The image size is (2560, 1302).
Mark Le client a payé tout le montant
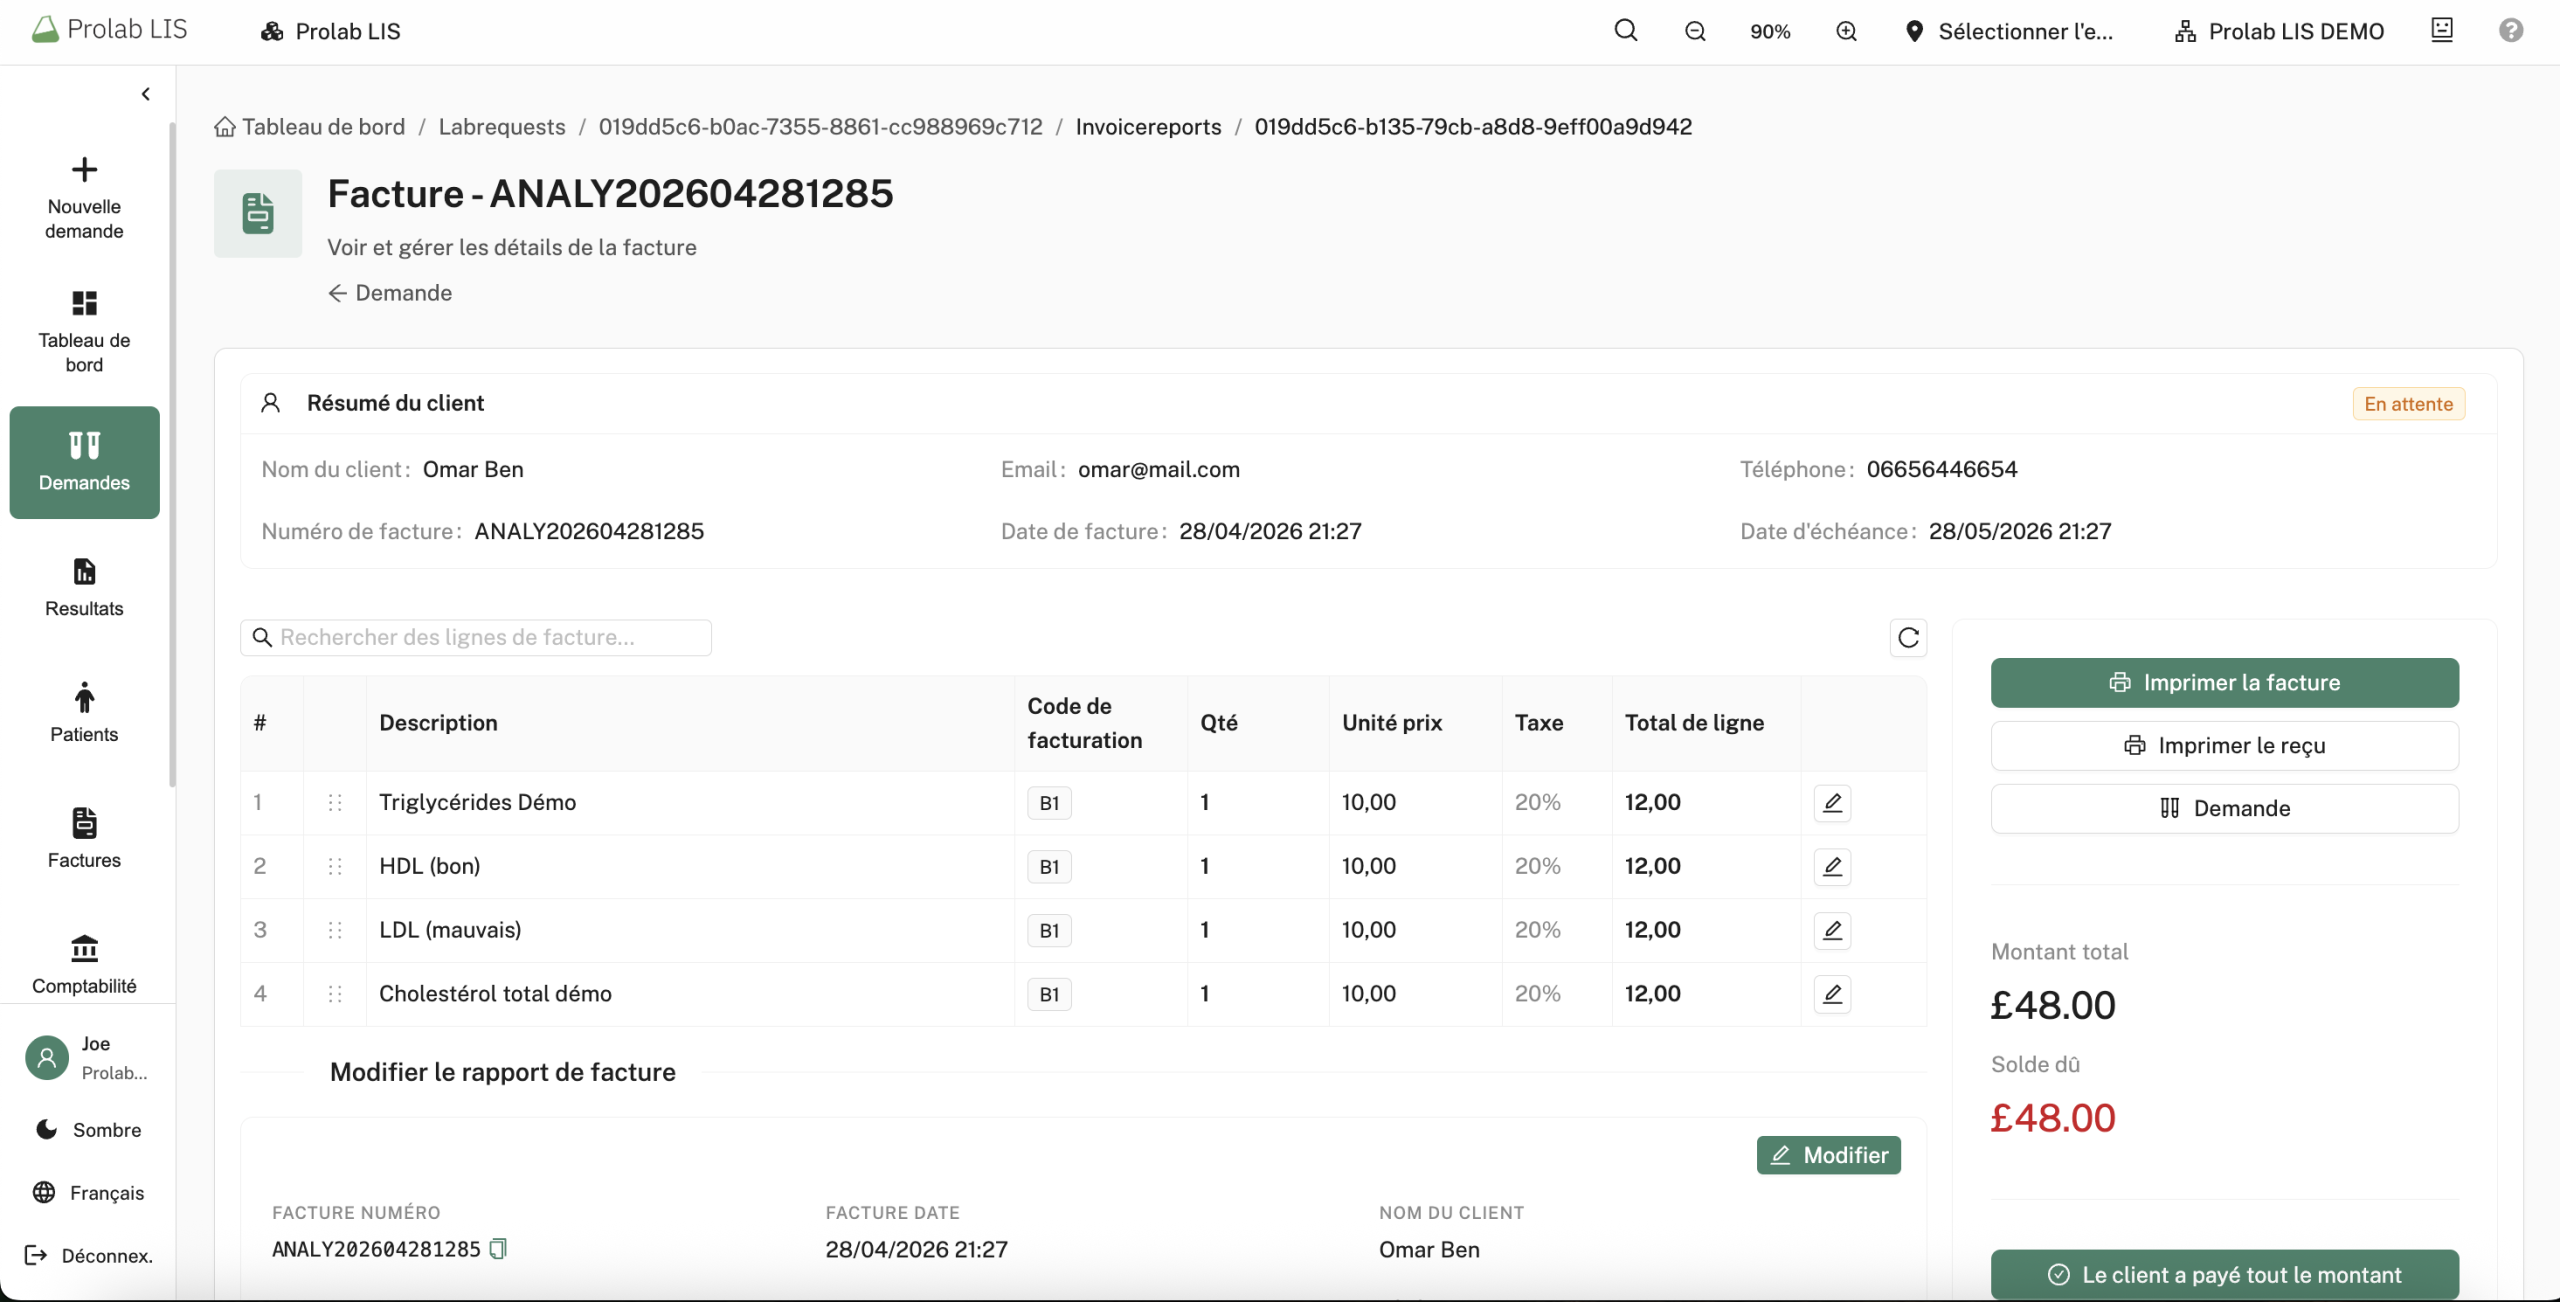point(2224,1275)
